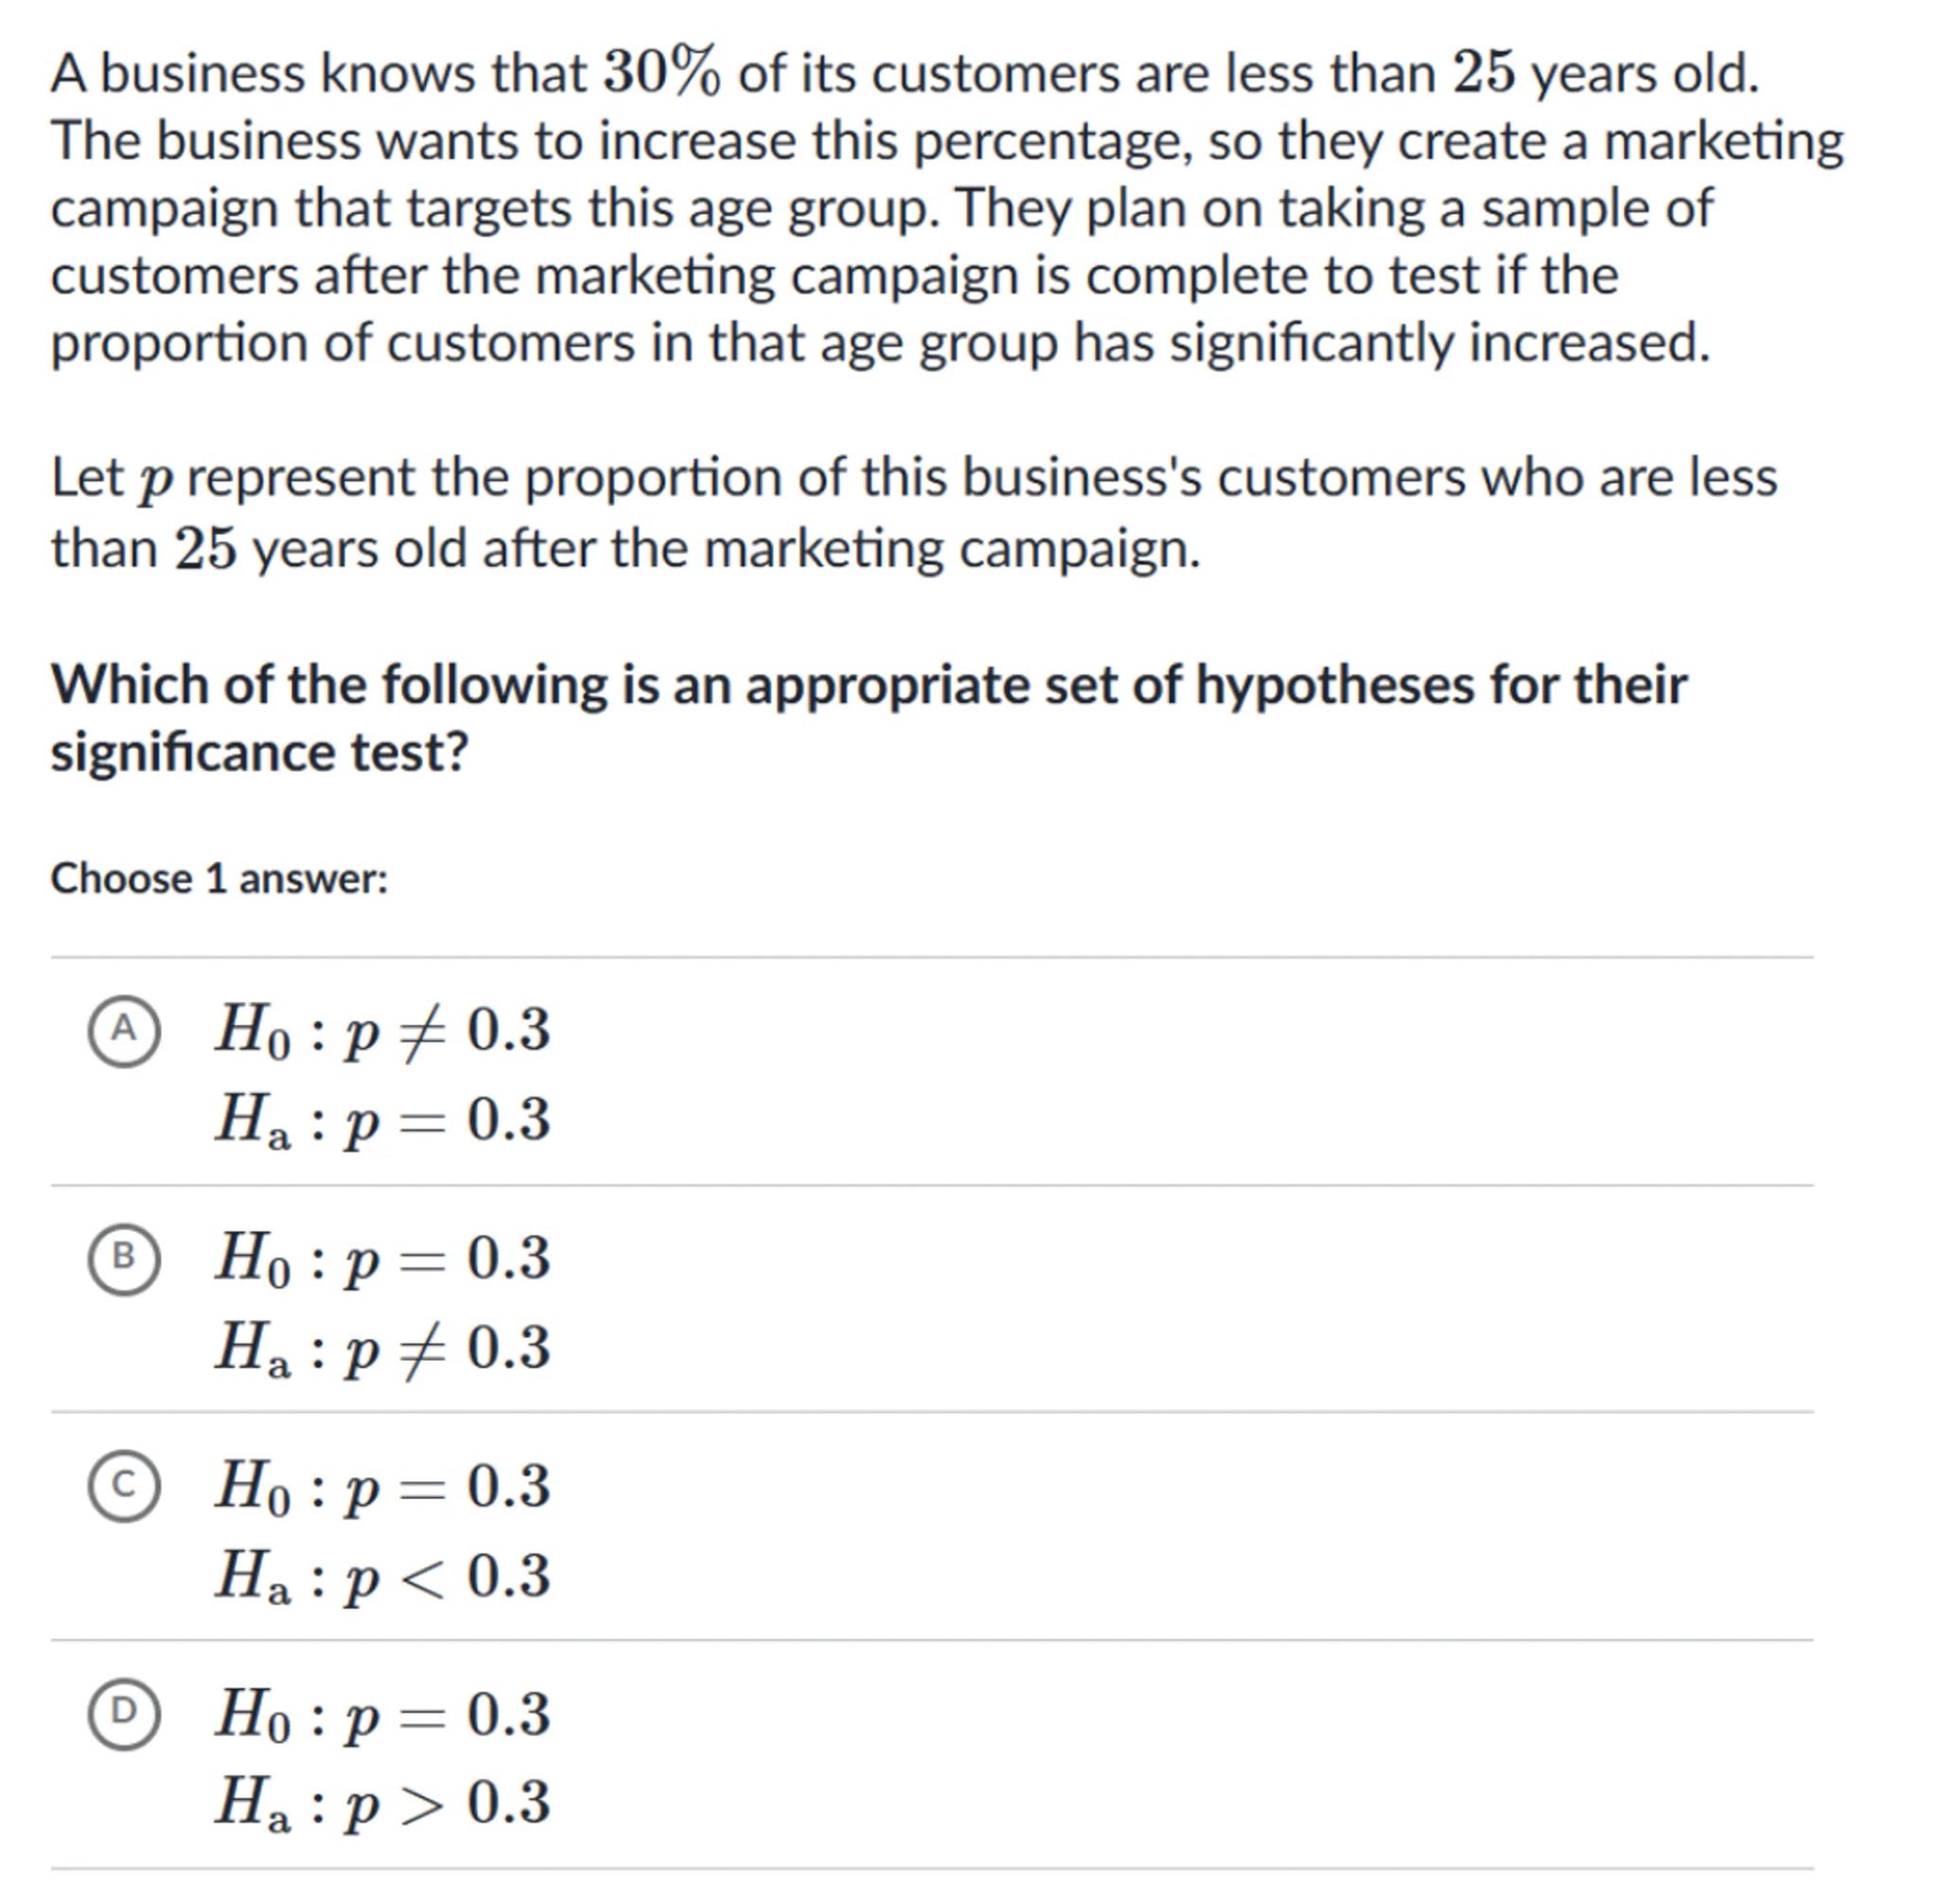Screen dimensions: 1938x1904
Task: Click option A's null hypothesis p ≠ 0.3
Action: [x=382, y=1030]
